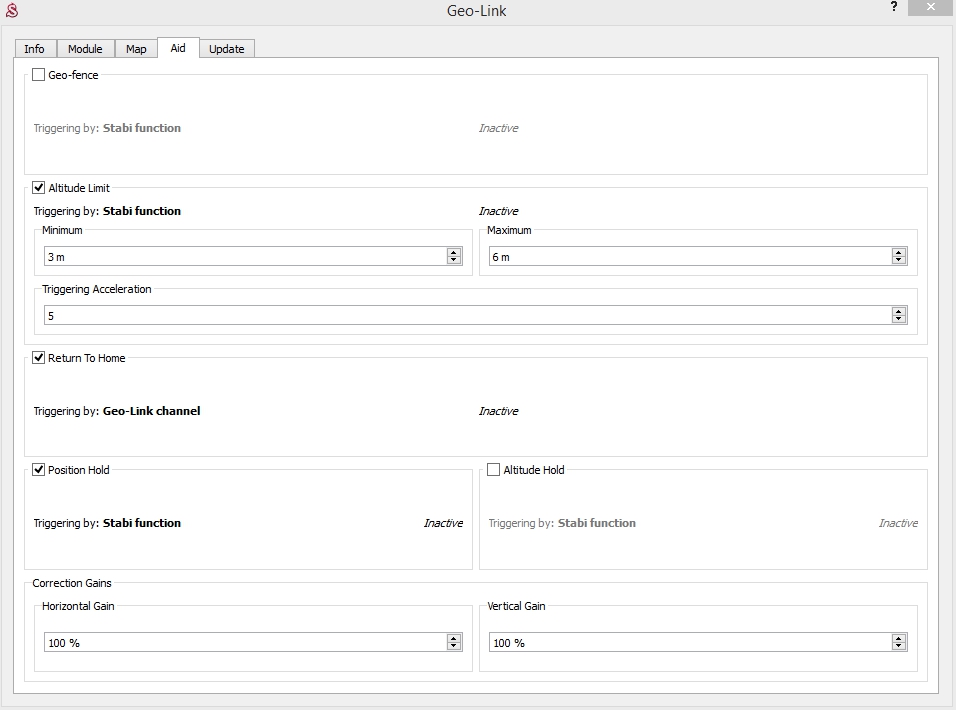956x710 pixels.
Task: Select the Map tab
Action: (136, 49)
